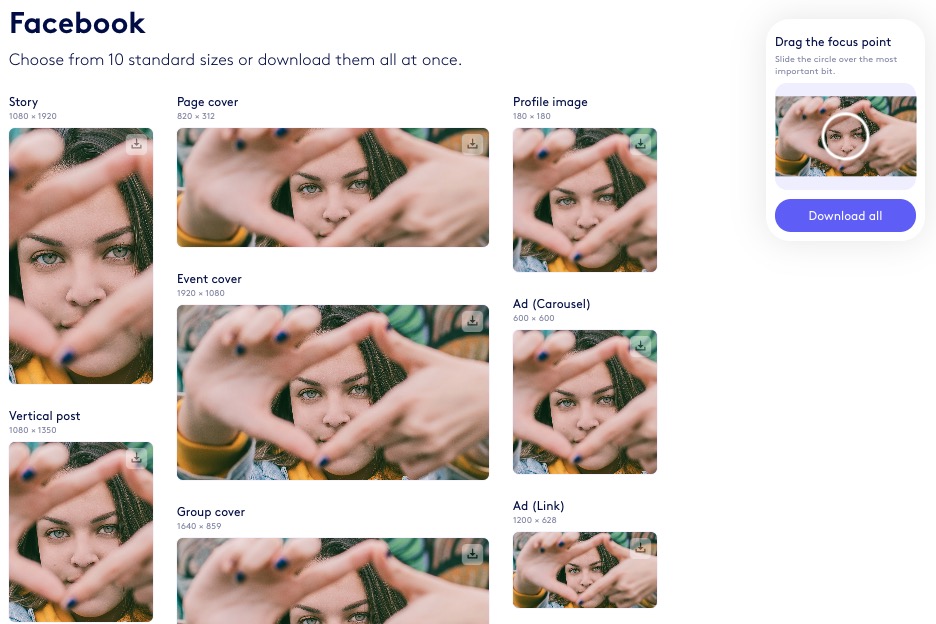Click the '1080 × 1920' size text
The image size is (936, 624).
click(x=33, y=116)
